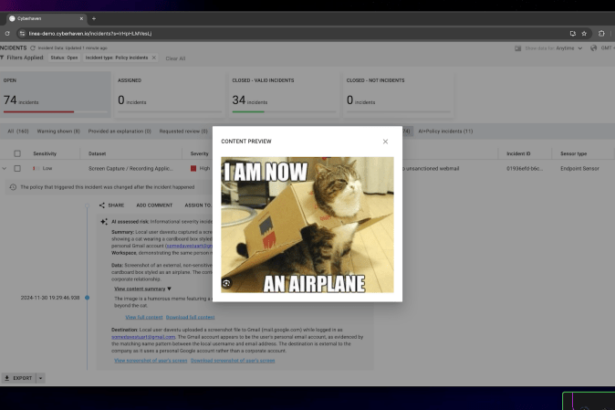Open the Export dropdown arrow

[x=40, y=378]
